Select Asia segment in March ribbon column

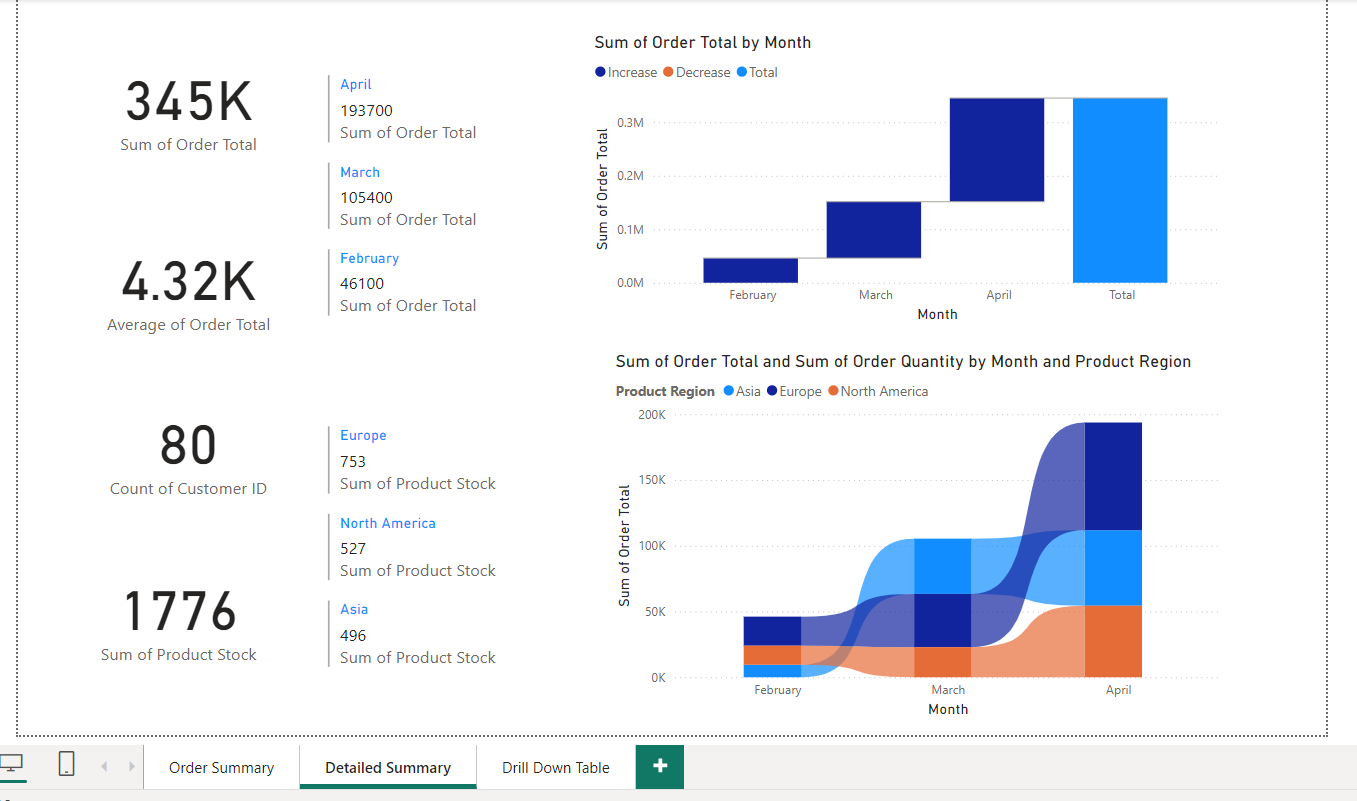click(943, 566)
